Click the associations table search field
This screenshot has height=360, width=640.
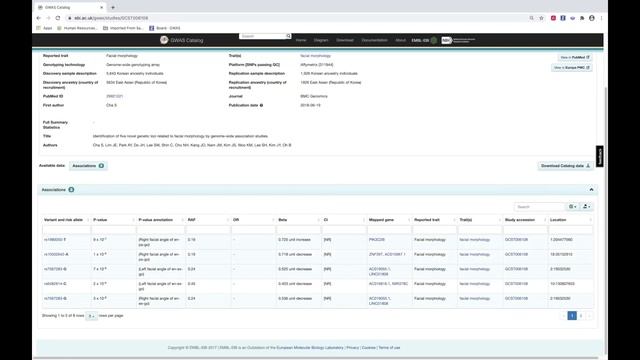[539, 207]
